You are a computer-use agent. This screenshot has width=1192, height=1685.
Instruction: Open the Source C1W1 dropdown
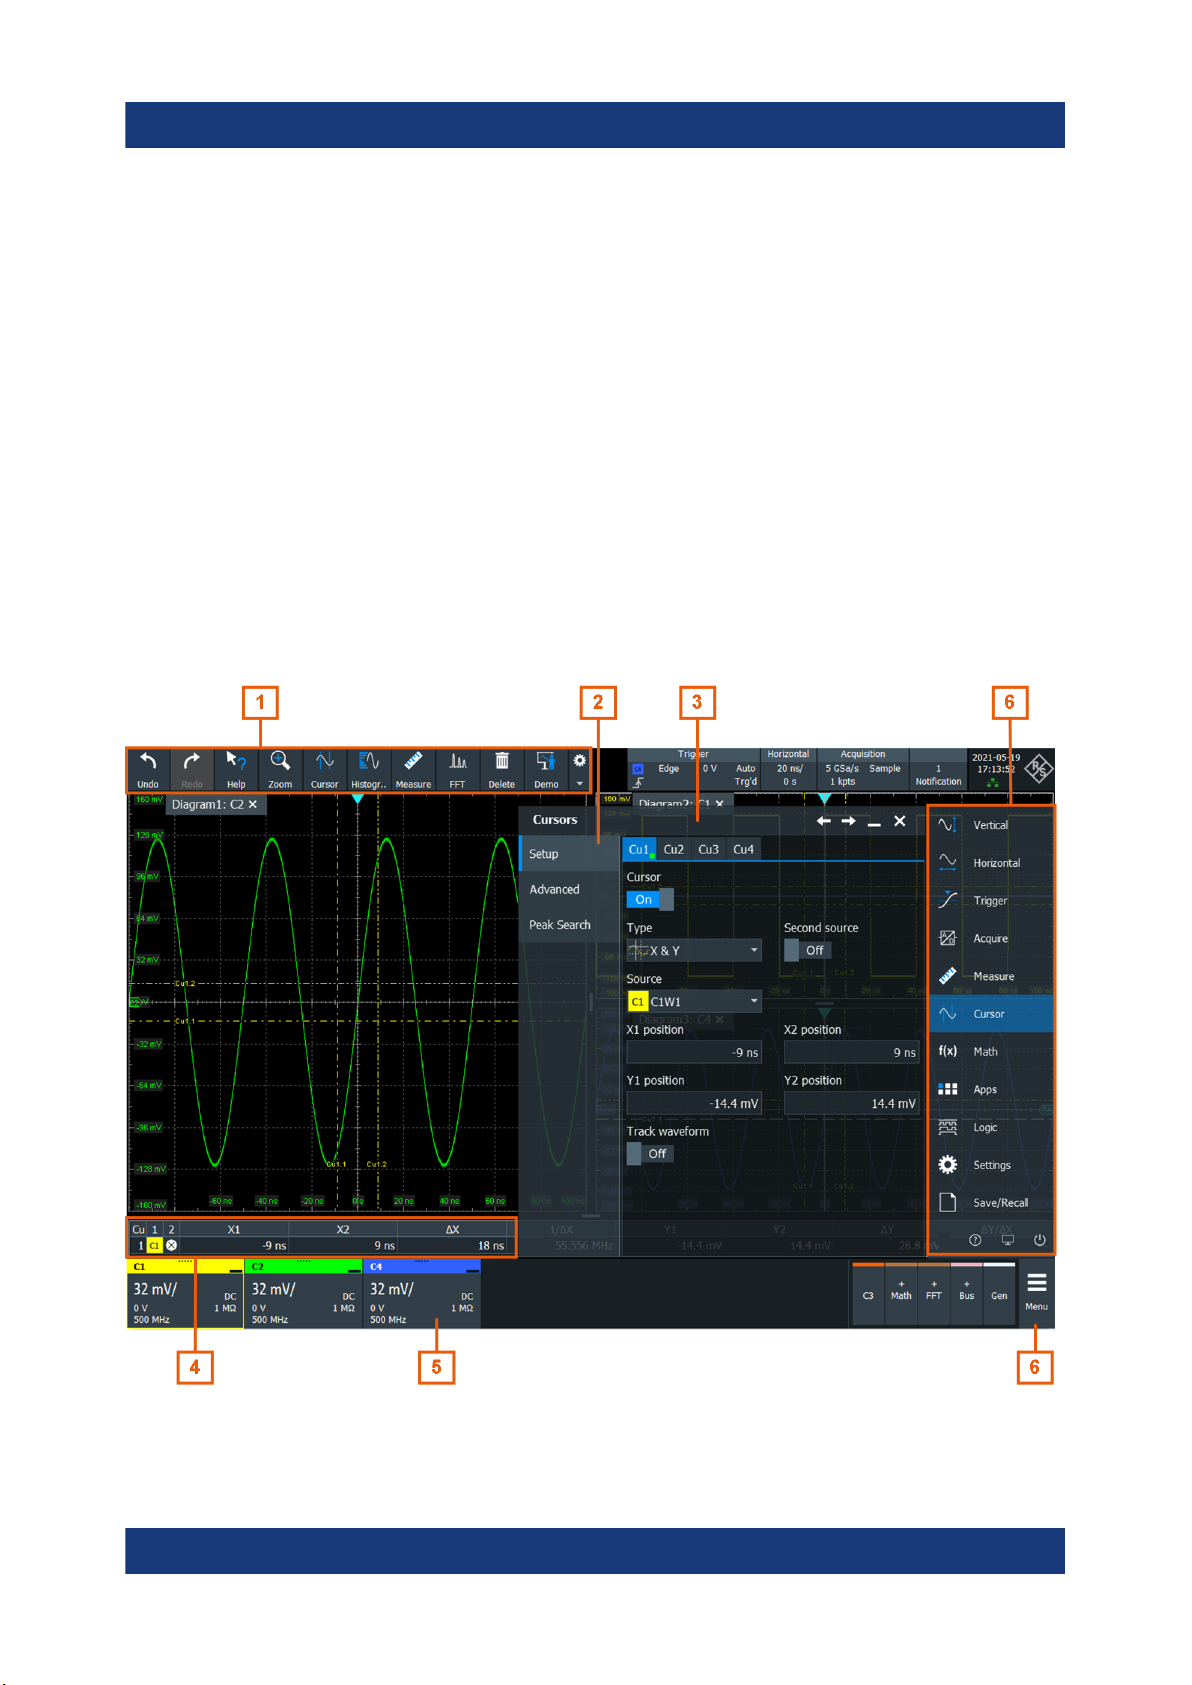694,1001
